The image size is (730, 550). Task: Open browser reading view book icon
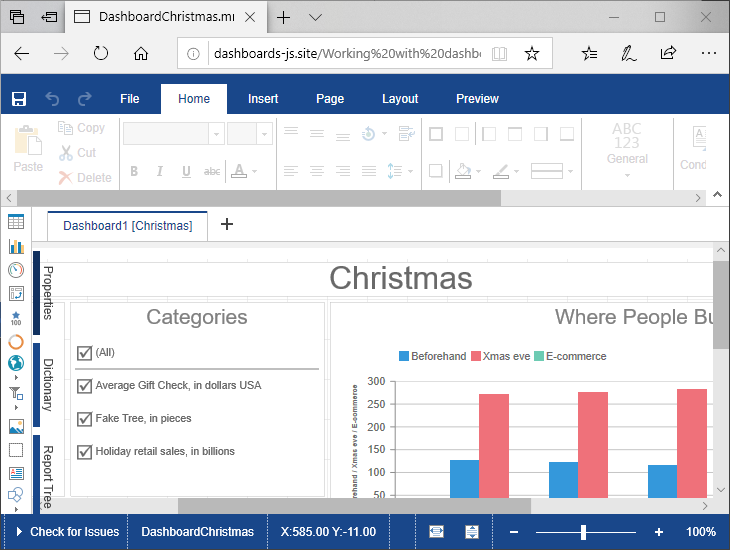pyautogui.click(x=499, y=54)
